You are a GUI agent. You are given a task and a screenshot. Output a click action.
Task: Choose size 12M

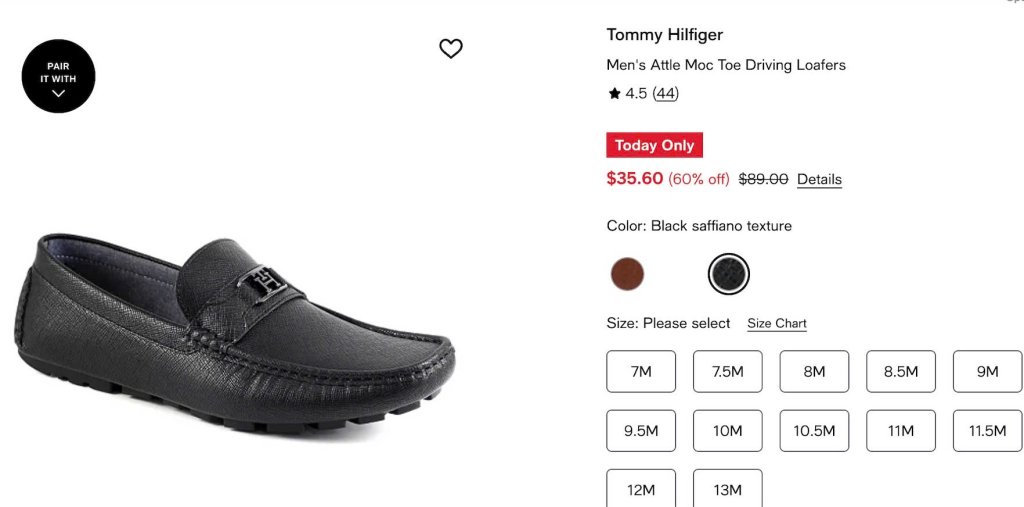tap(641, 489)
